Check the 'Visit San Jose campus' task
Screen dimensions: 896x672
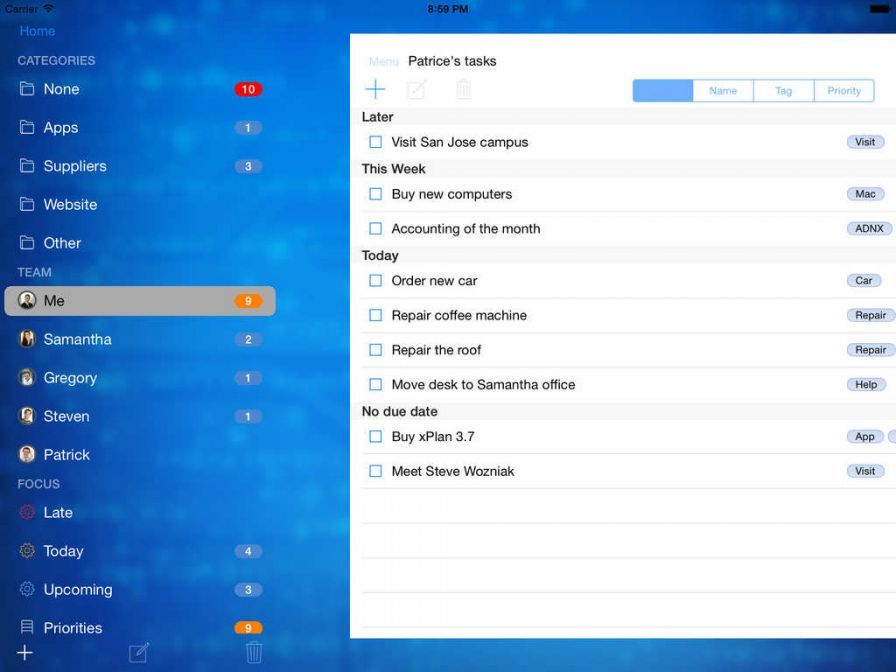[x=376, y=142]
